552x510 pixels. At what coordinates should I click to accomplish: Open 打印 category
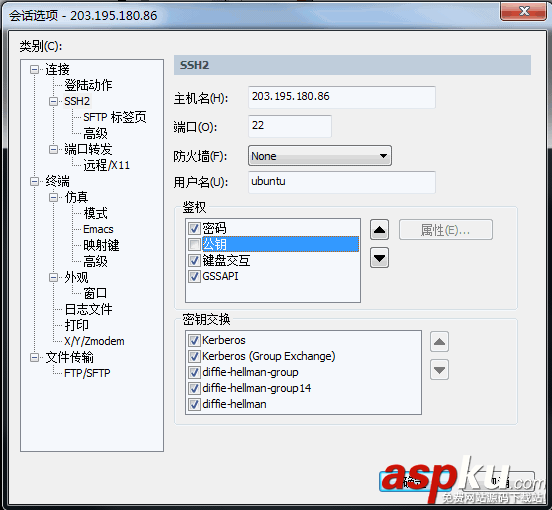[x=76, y=325]
